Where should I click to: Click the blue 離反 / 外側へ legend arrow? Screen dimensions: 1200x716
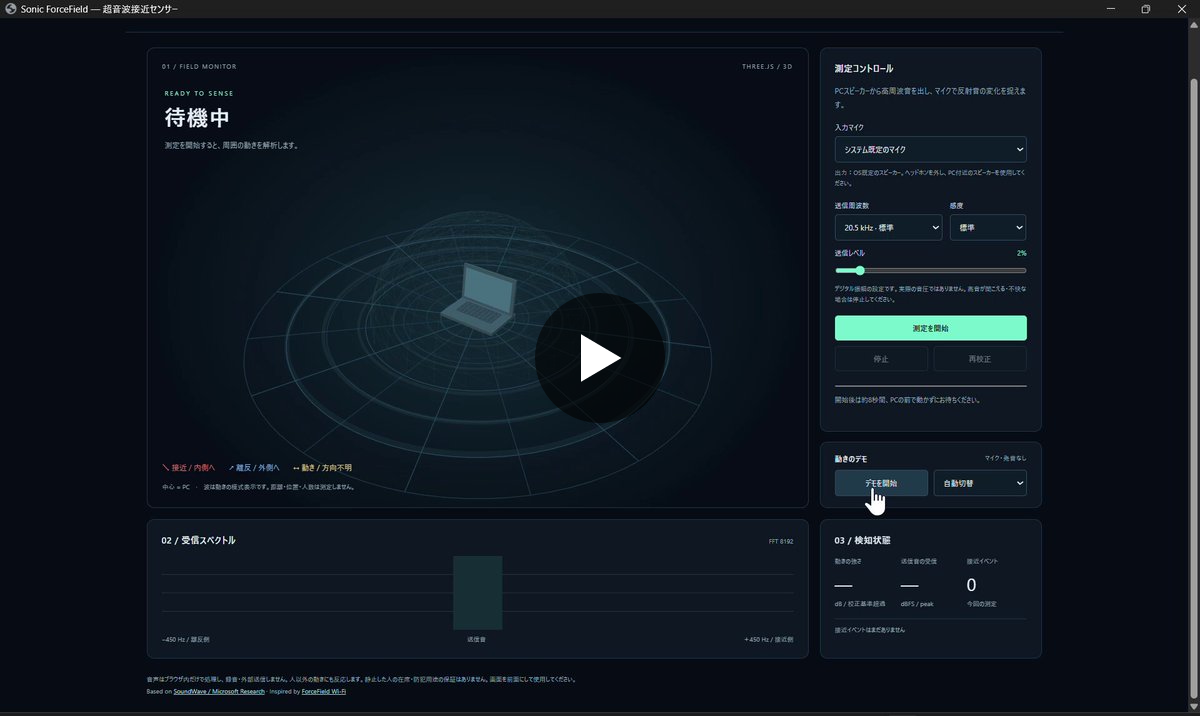click(231, 467)
